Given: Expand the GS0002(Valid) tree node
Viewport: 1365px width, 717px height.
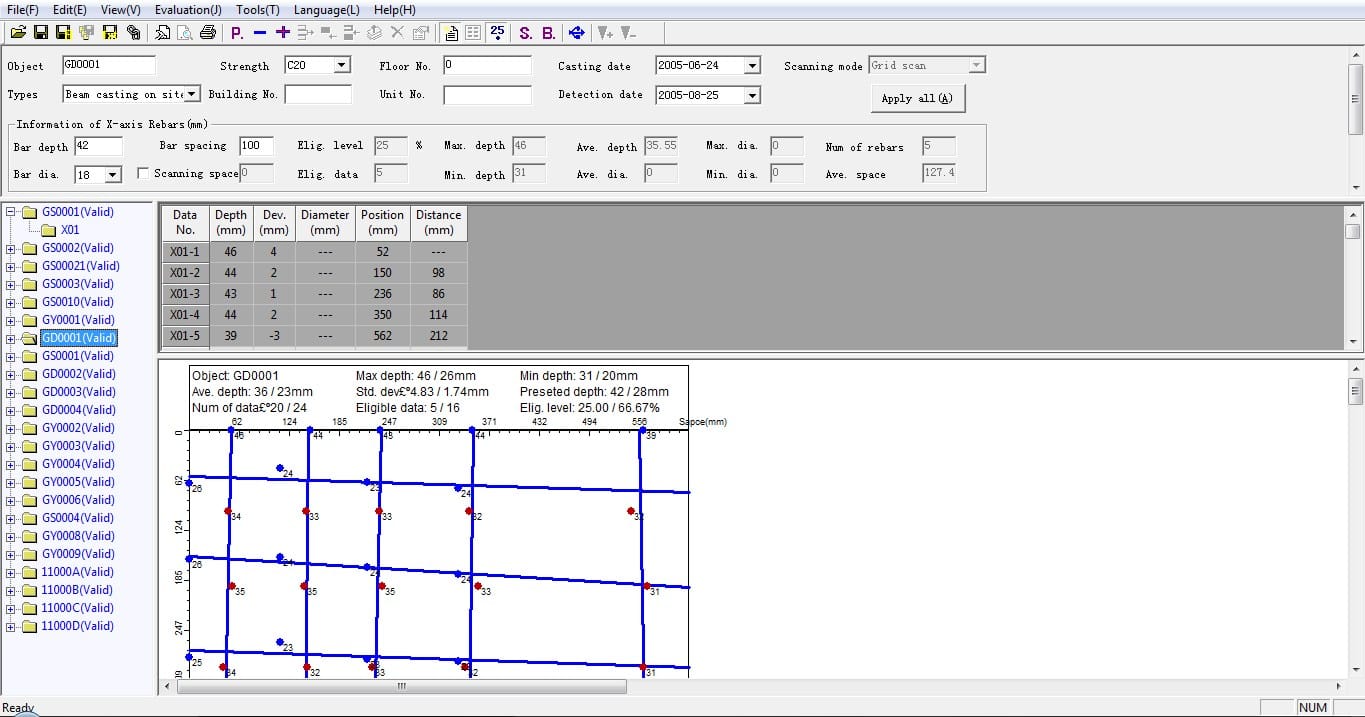Looking at the screenshot, I should pyautogui.click(x=11, y=248).
